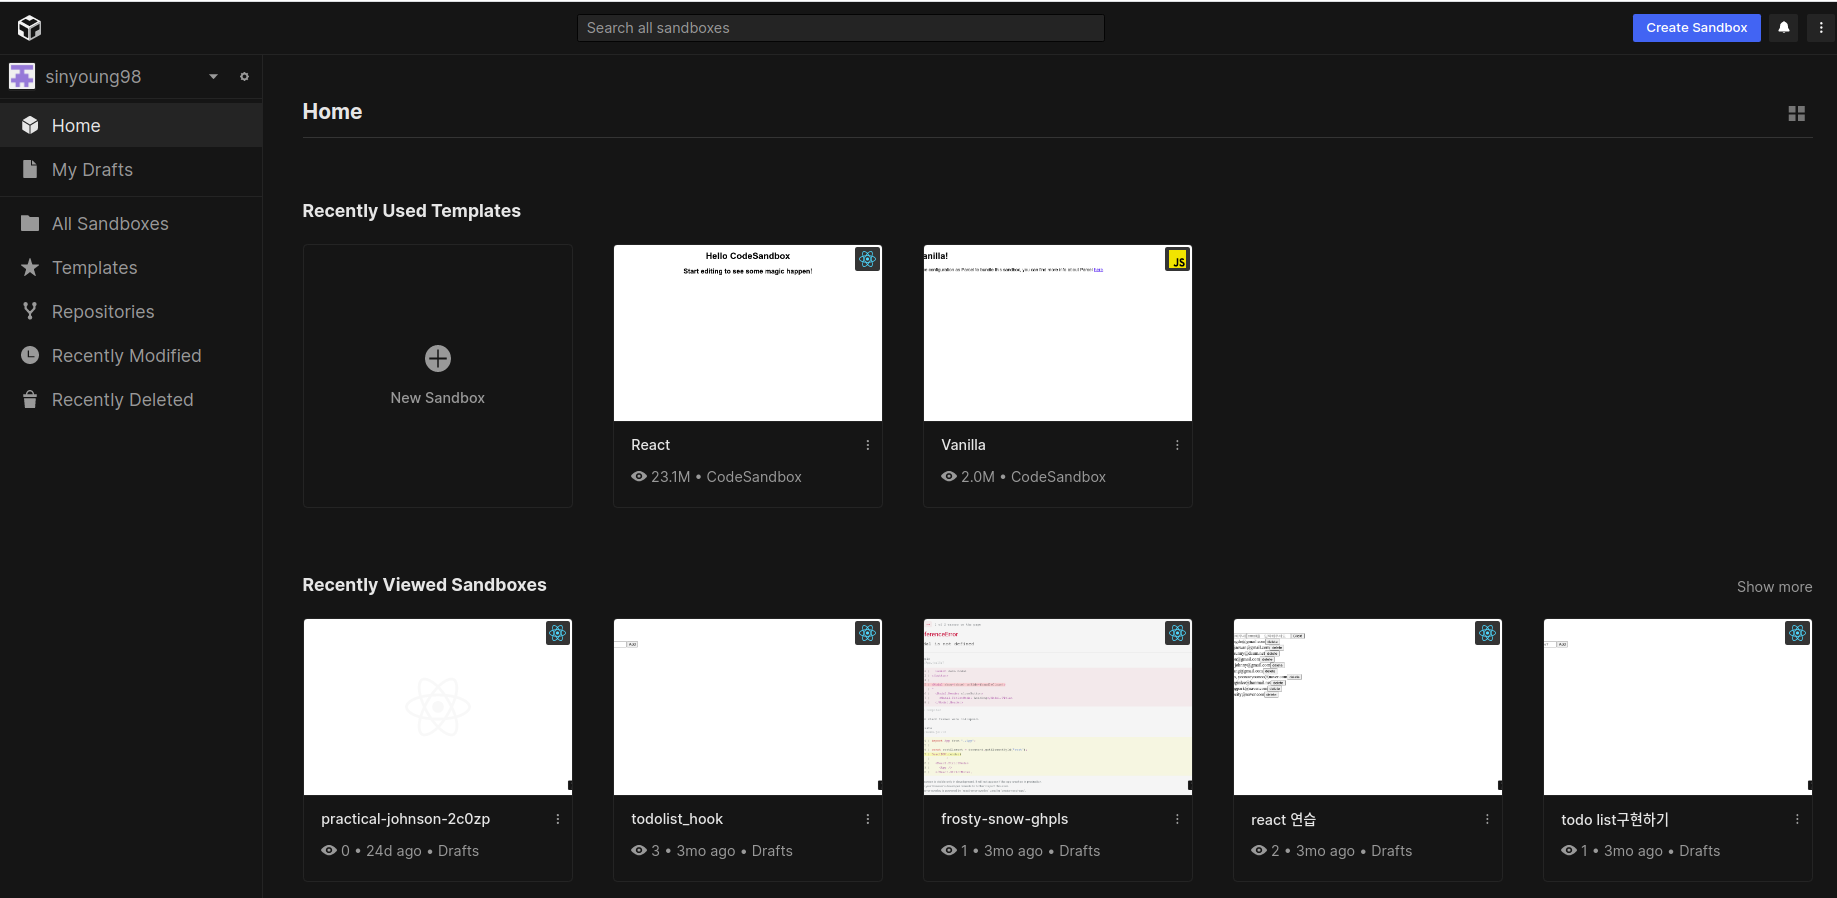Click the Templates star icon
The image size is (1837, 898).
point(30,267)
